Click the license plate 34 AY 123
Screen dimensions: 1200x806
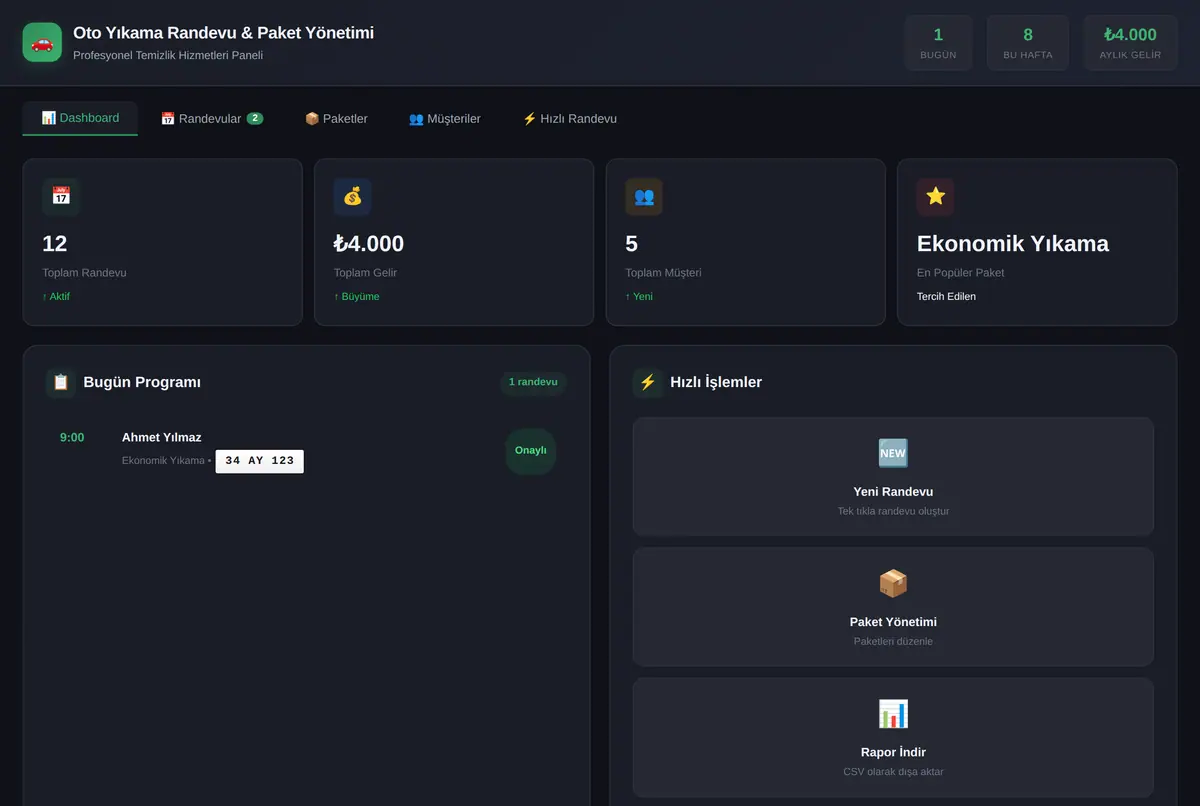pyautogui.click(x=259, y=461)
